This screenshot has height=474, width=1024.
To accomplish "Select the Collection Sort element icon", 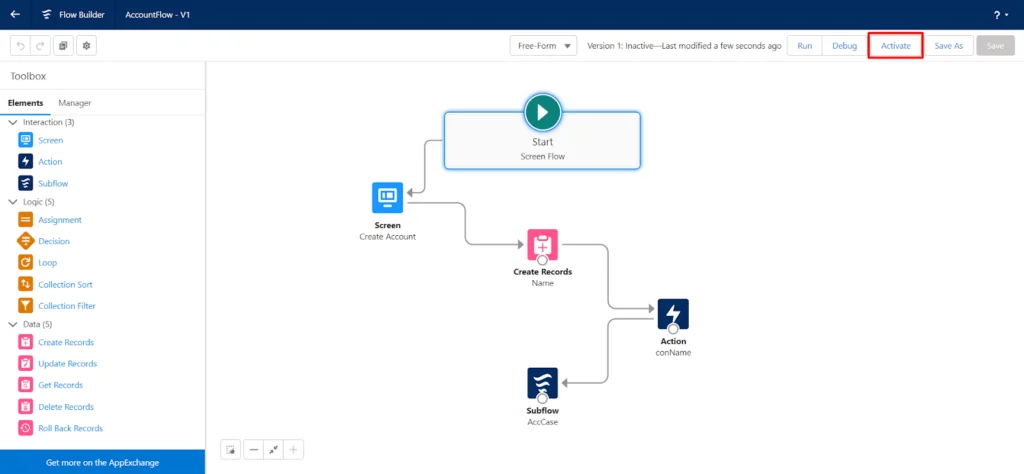I will [x=25, y=284].
